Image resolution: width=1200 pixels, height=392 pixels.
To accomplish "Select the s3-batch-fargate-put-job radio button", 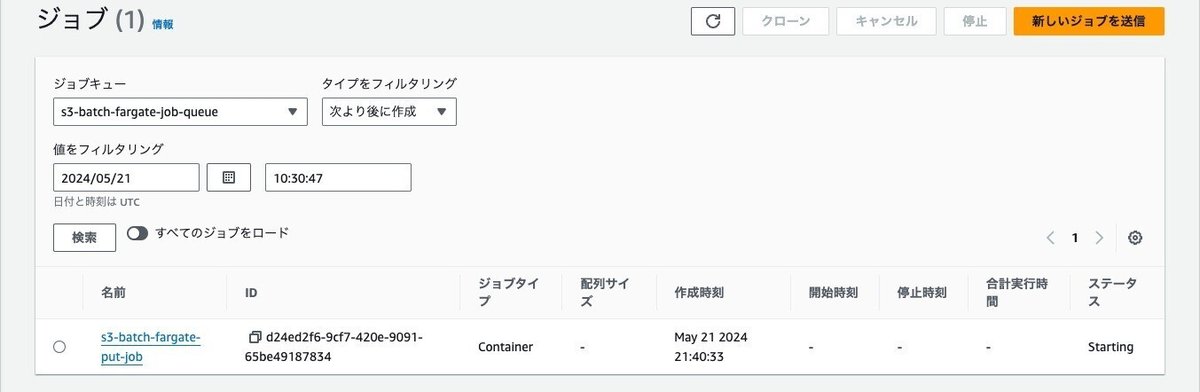I will tap(59, 347).
